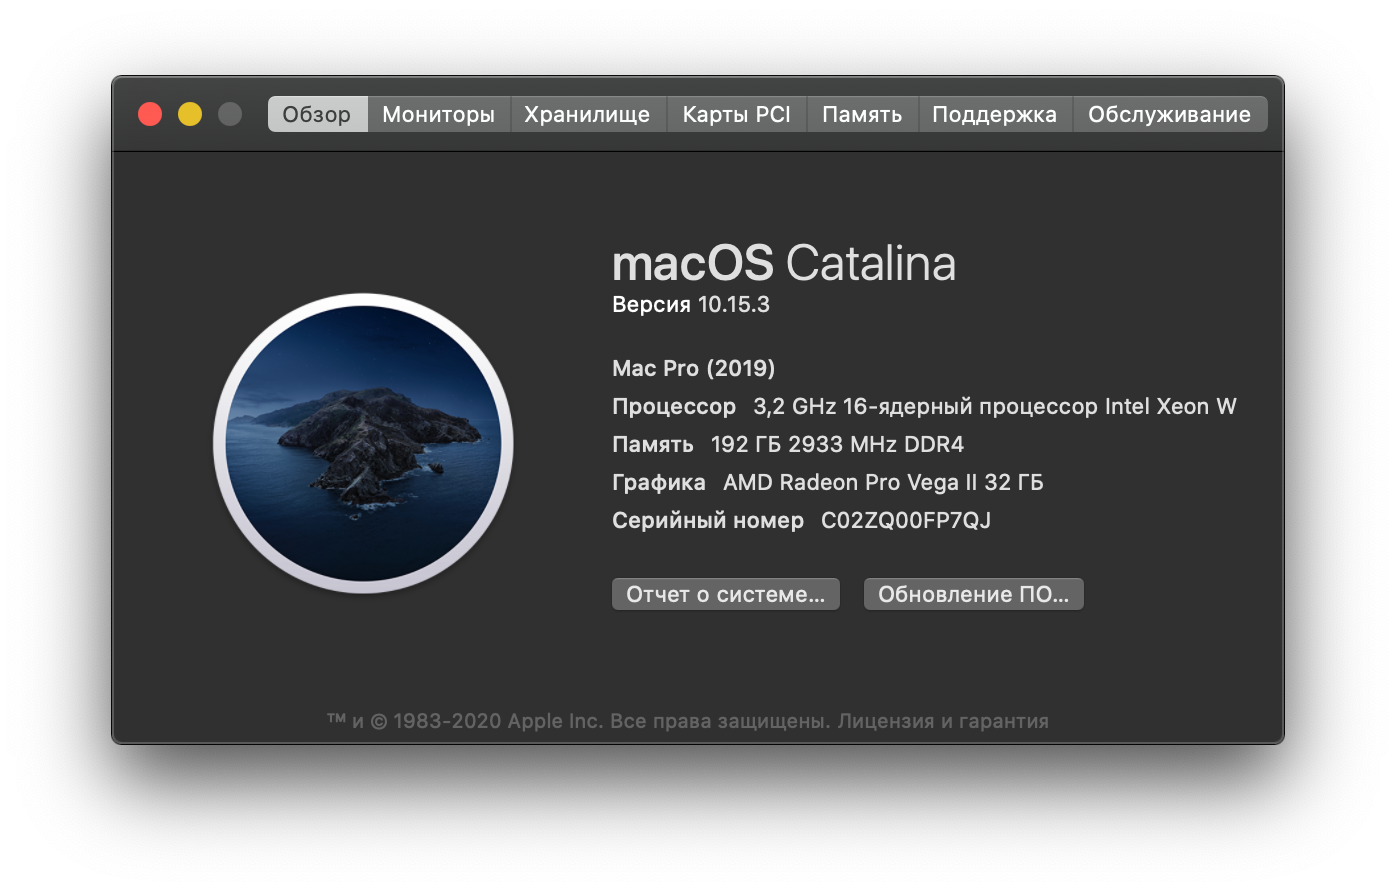The width and height of the screenshot is (1396, 892).
Task: Show the Обслуживание tab
Action: pyautogui.click(x=1170, y=114)
